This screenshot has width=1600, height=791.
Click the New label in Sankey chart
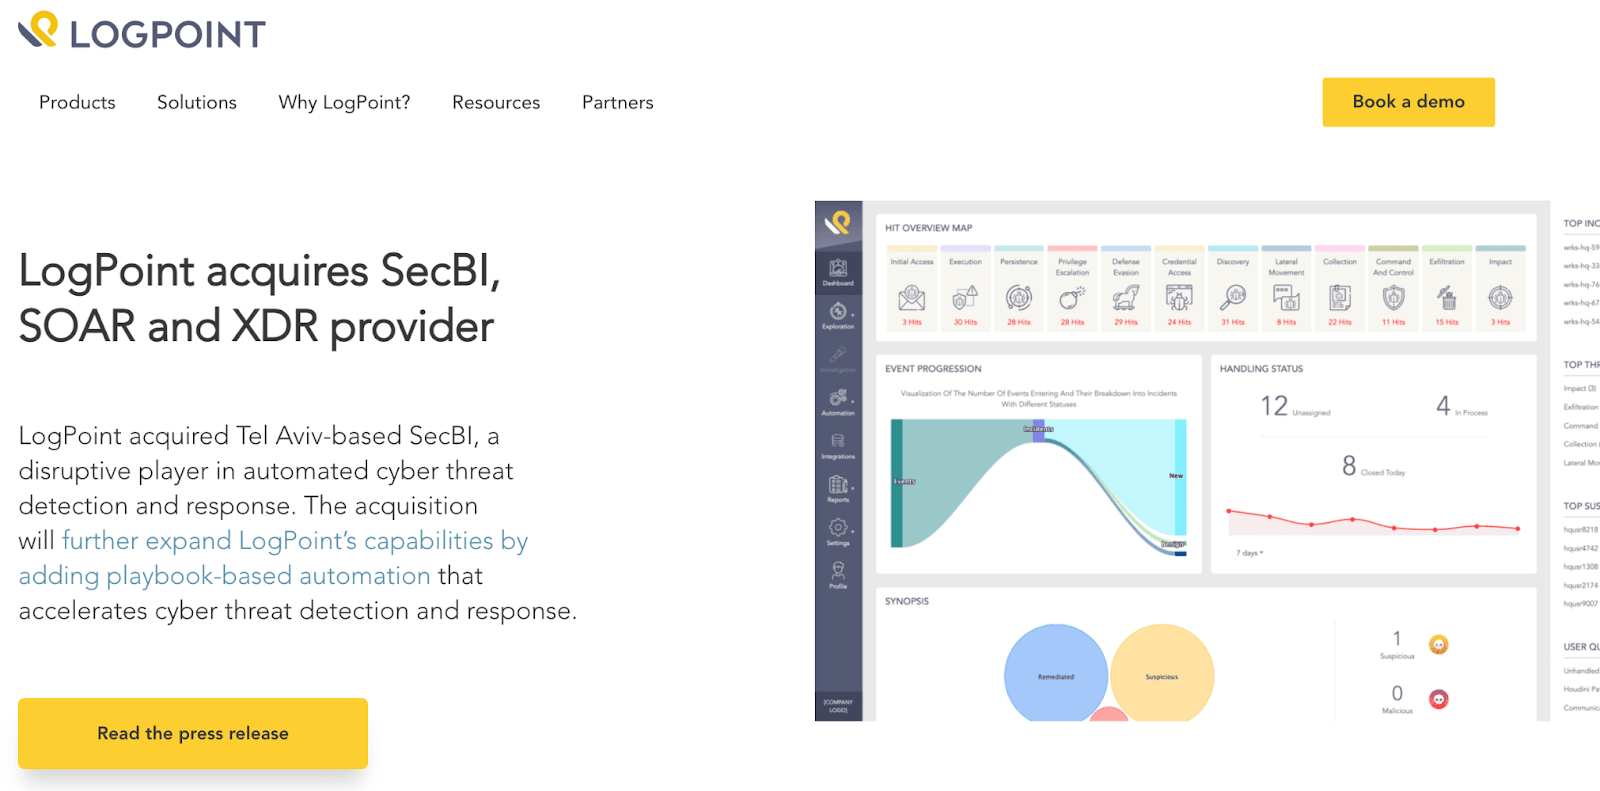(1176, 476)
